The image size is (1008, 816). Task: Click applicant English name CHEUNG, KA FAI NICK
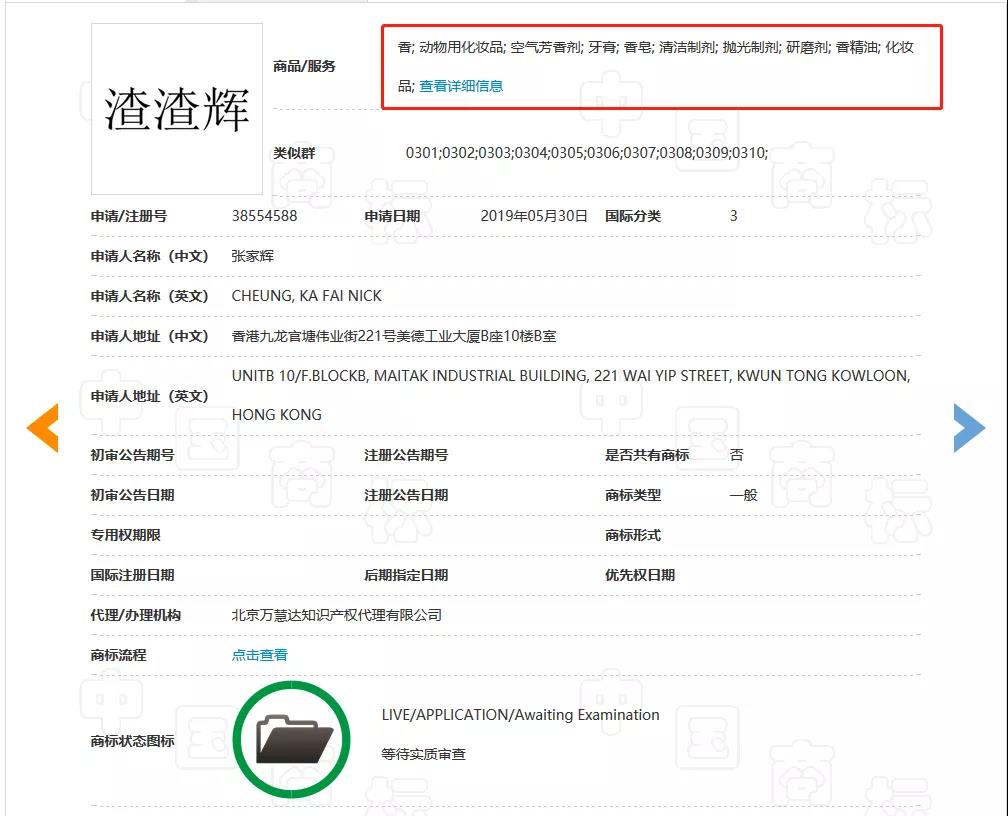[307, 296]
